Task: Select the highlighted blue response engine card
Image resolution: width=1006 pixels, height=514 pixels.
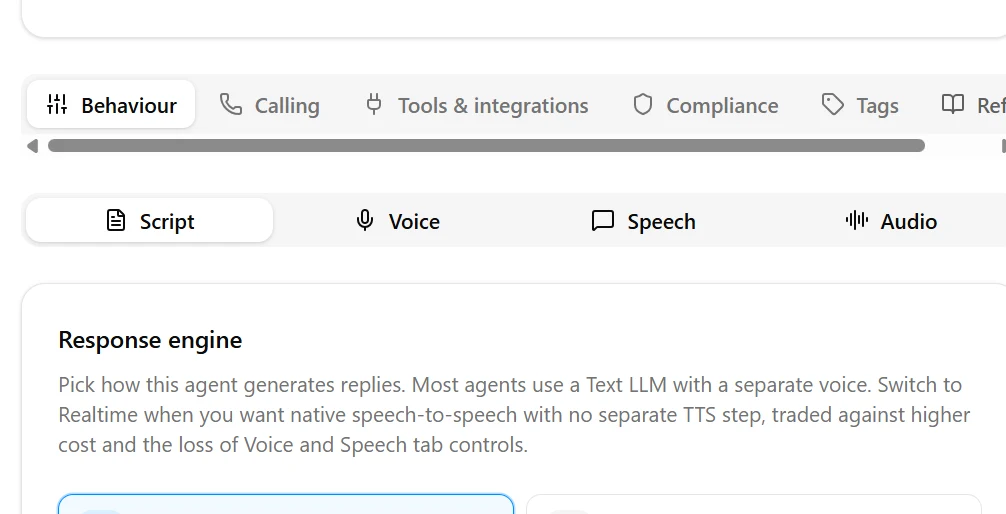Action: click(286, 504)
